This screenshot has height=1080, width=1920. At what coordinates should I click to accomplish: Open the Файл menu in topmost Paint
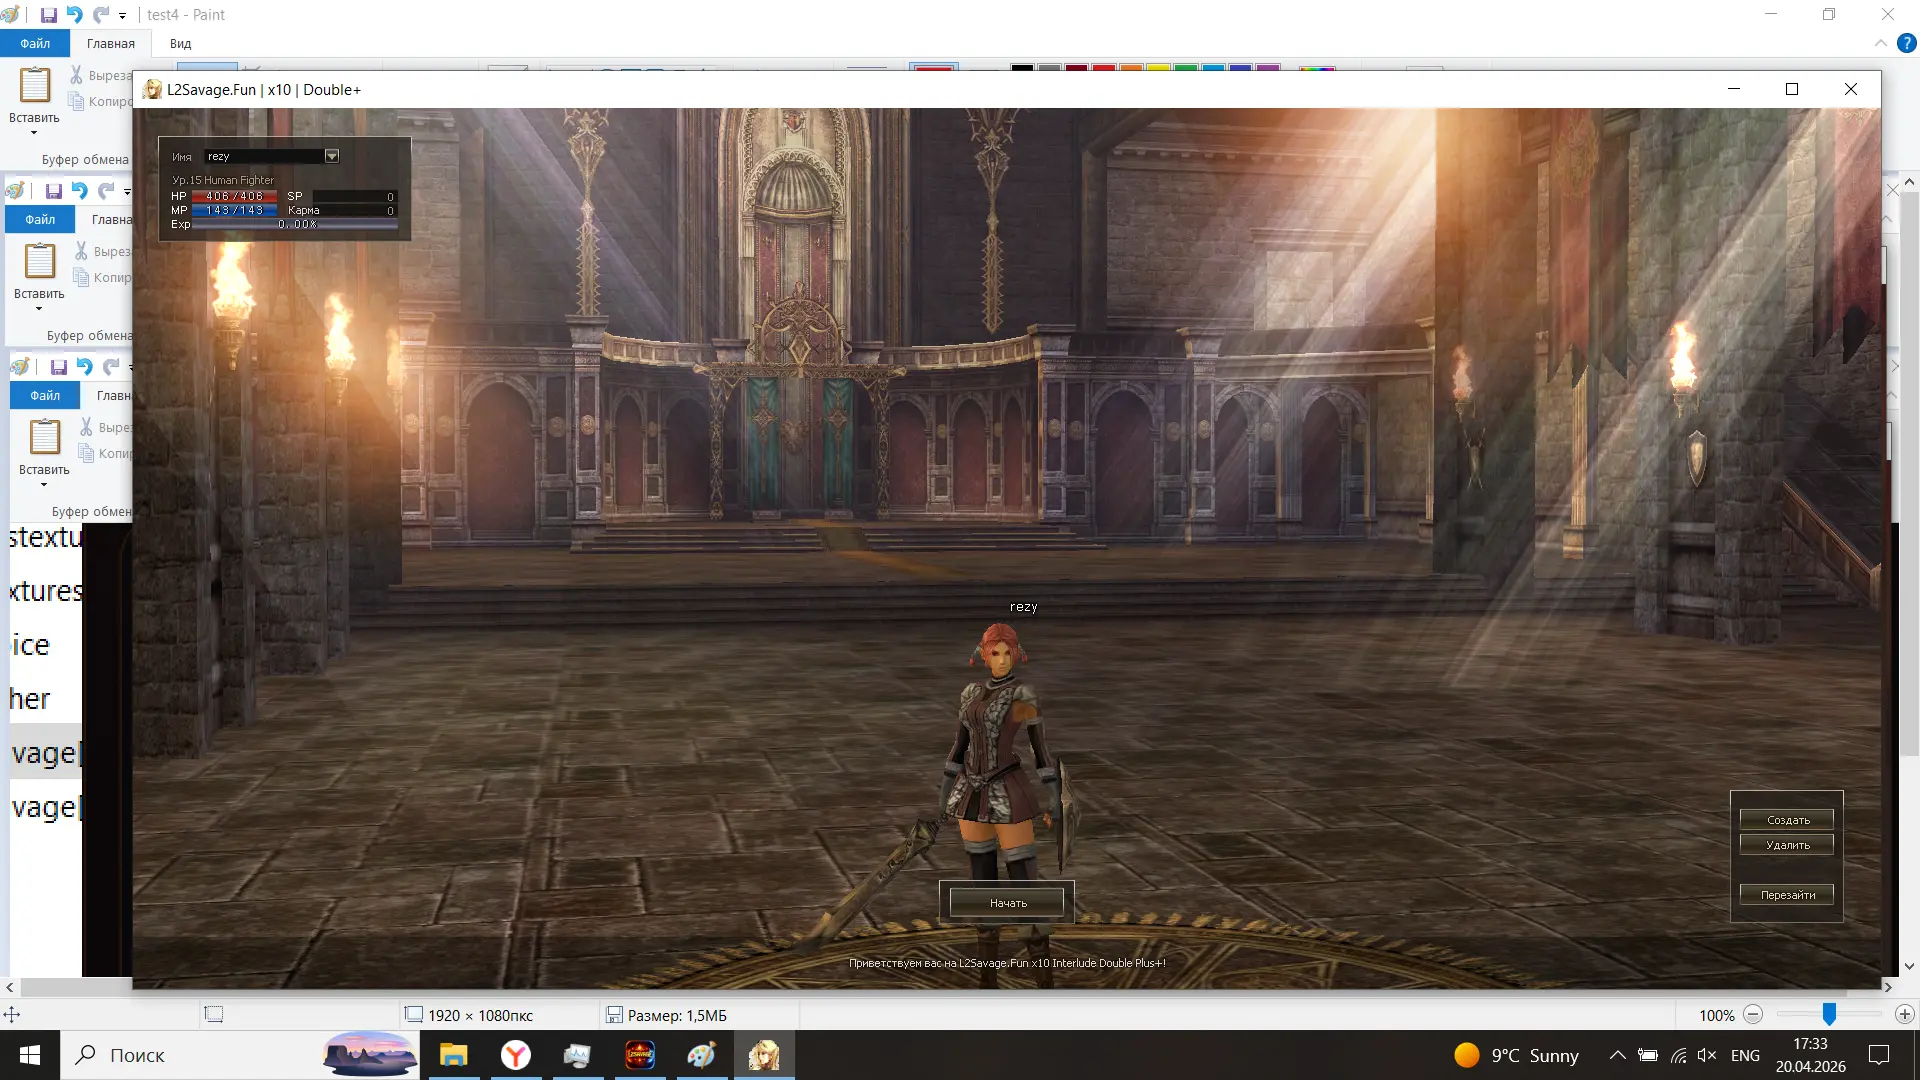(x=35, y=43)
